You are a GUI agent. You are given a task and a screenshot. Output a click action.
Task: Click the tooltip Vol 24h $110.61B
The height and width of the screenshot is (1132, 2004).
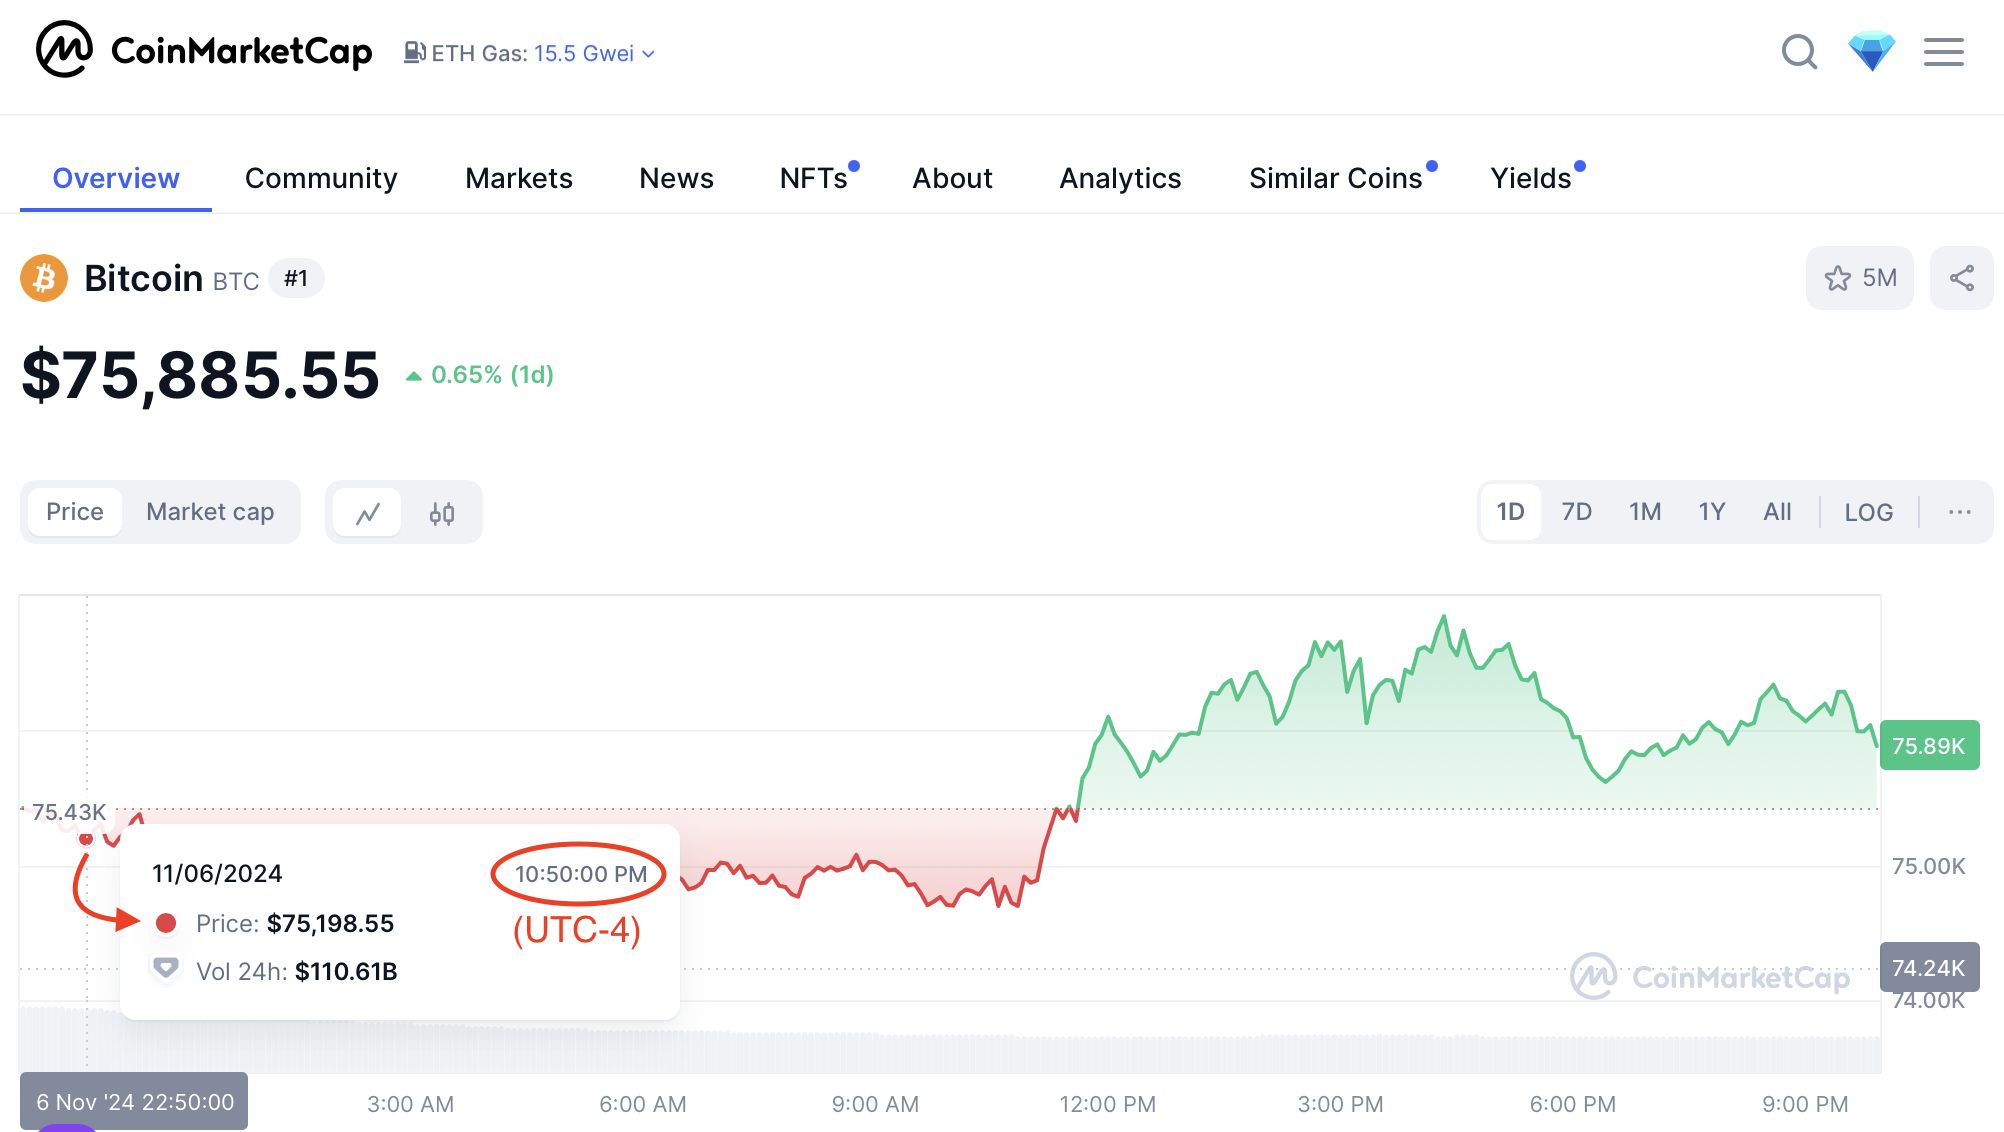tap(296, 971)
